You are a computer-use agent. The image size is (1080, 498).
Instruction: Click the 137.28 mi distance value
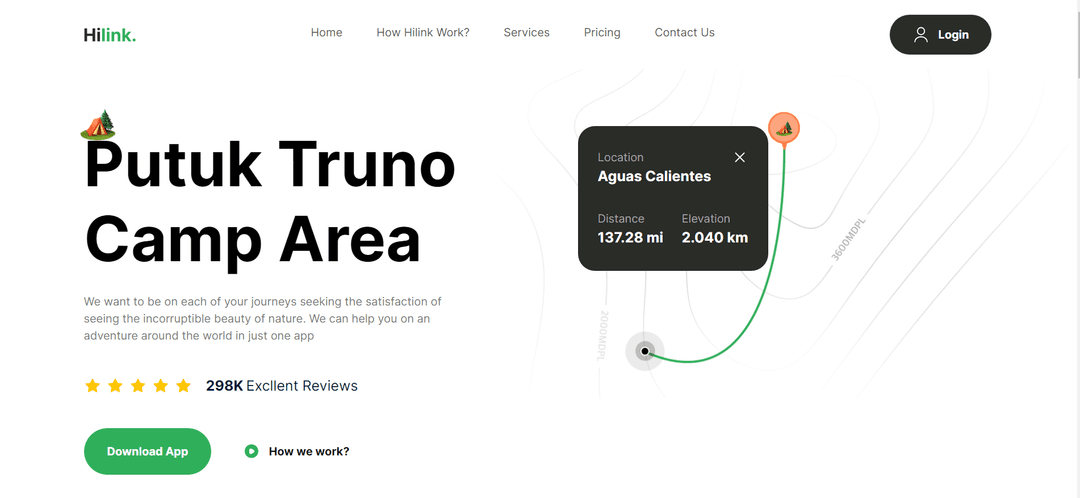coord(630,238)
